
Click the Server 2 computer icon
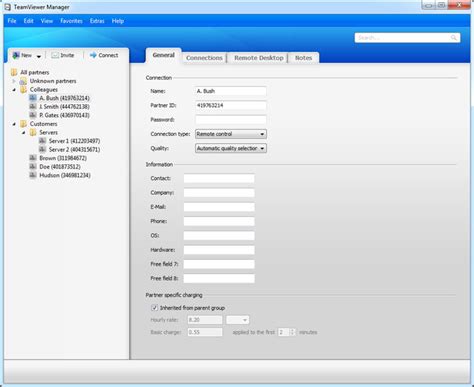[42, 149]
